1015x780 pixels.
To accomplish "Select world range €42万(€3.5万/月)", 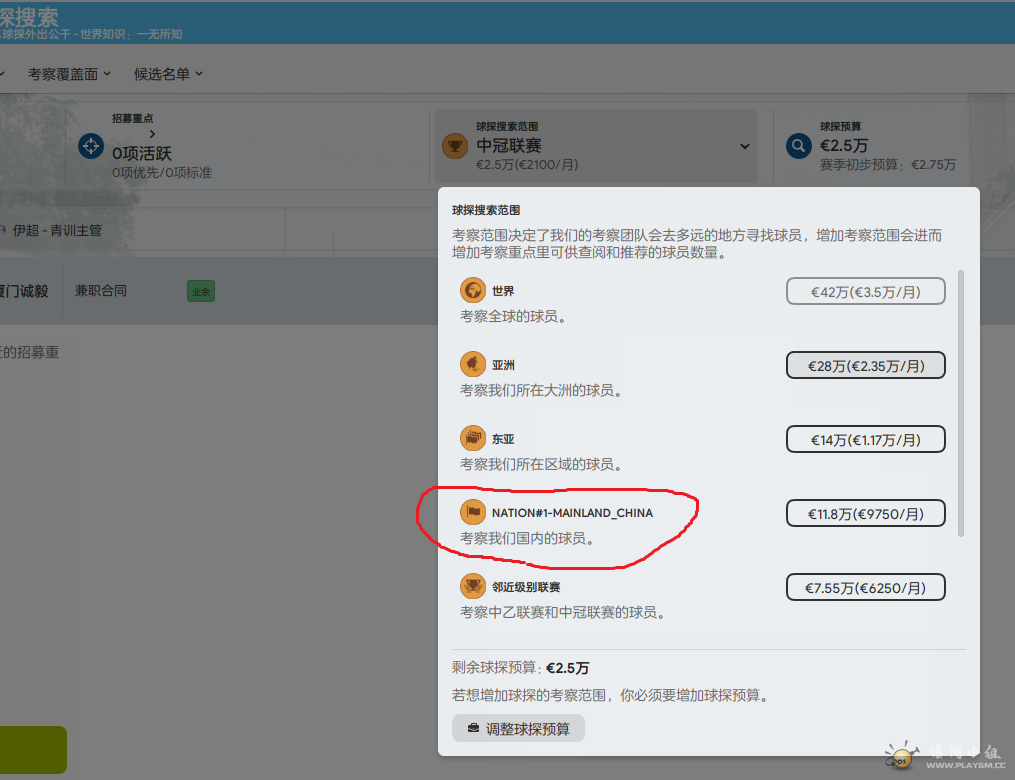I will pyautogui.click(x=865, y=291).
